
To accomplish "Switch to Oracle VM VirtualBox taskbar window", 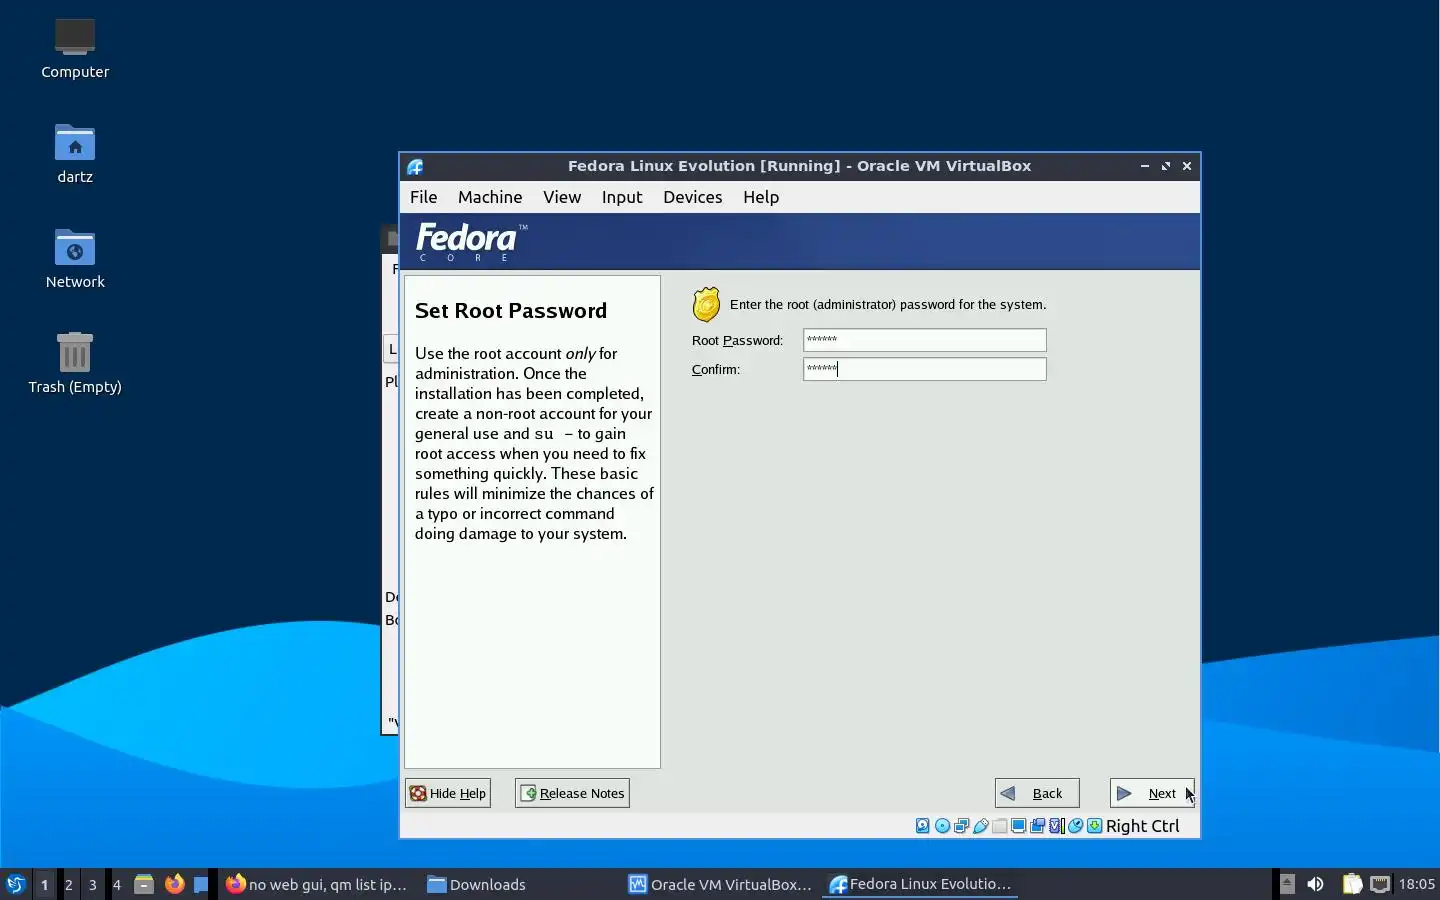I will click(x=720, y=884).
